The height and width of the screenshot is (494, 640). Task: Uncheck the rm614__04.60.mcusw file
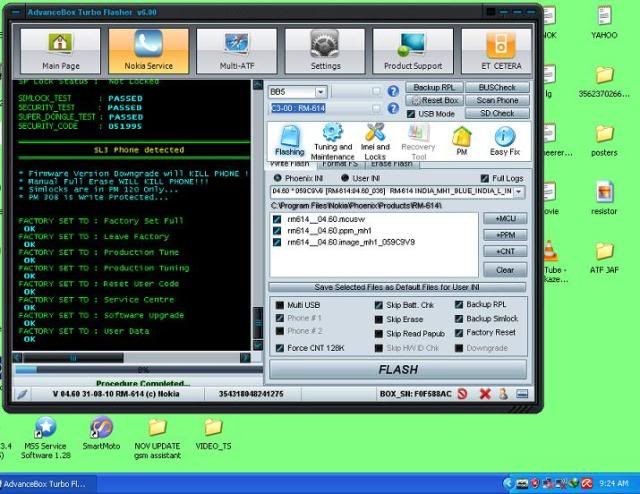click(277, 219)
